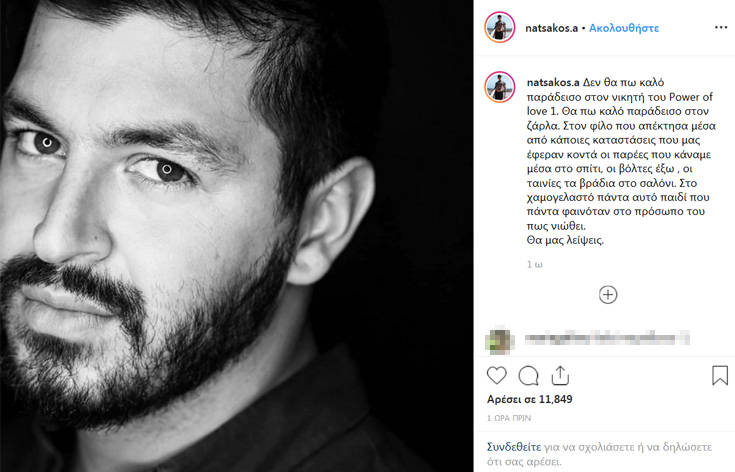
Task: Click the 1 ω caption timestamp
Action: 535,264
